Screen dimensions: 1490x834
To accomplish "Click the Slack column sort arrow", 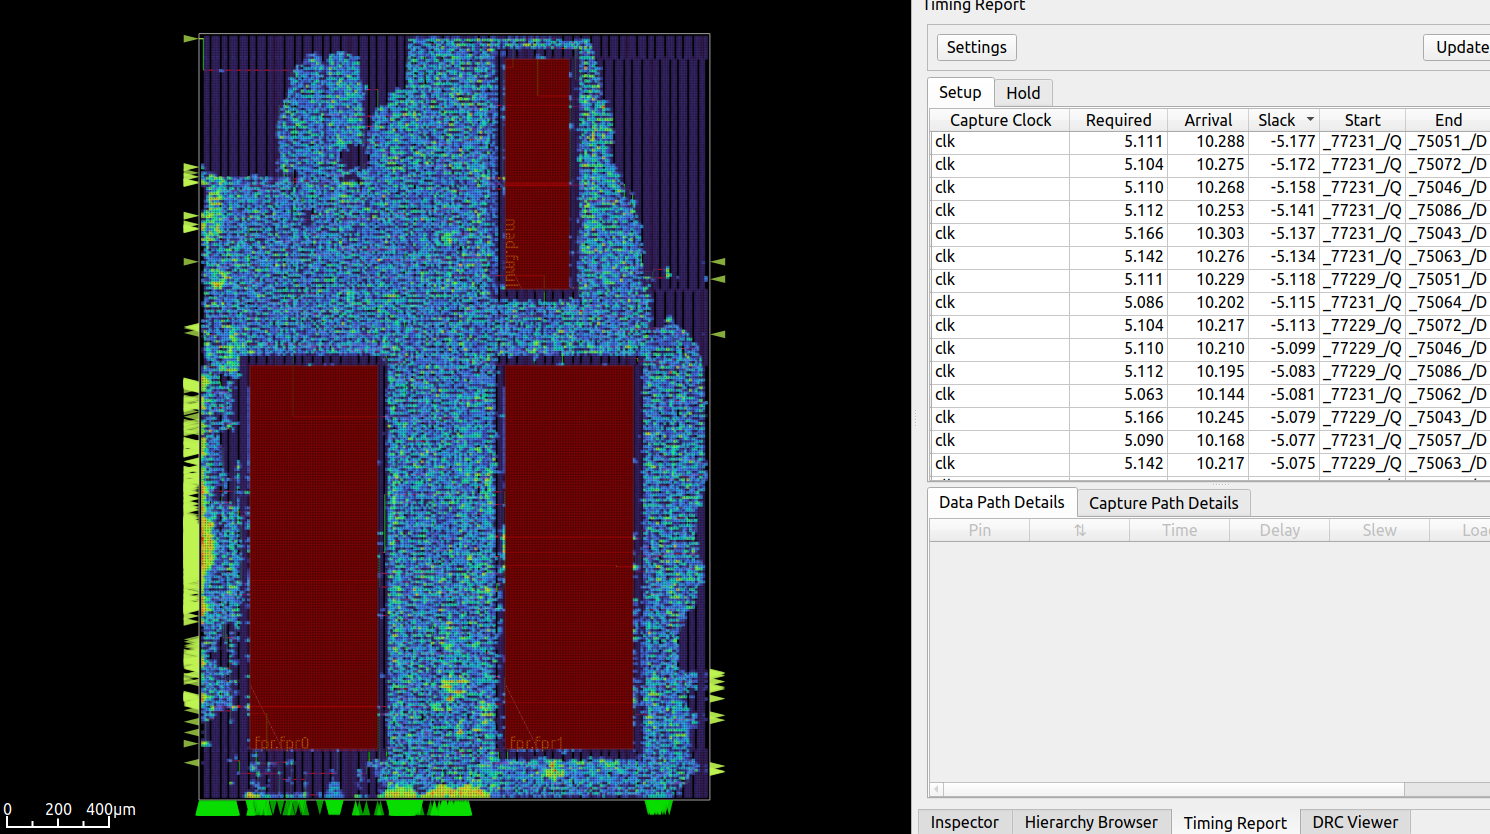I will point(1310,120).
